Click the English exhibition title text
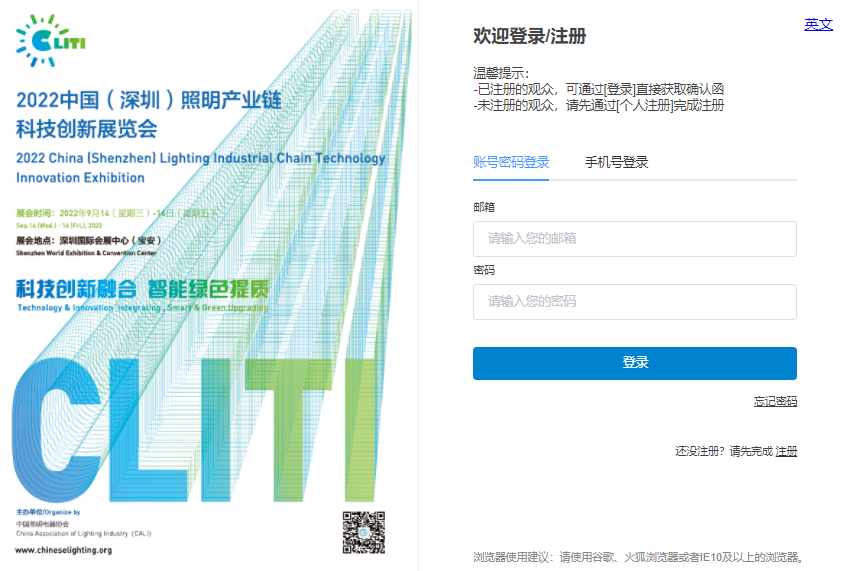The width and height of the screenshot is (842, 571). (x=200, y=168)
